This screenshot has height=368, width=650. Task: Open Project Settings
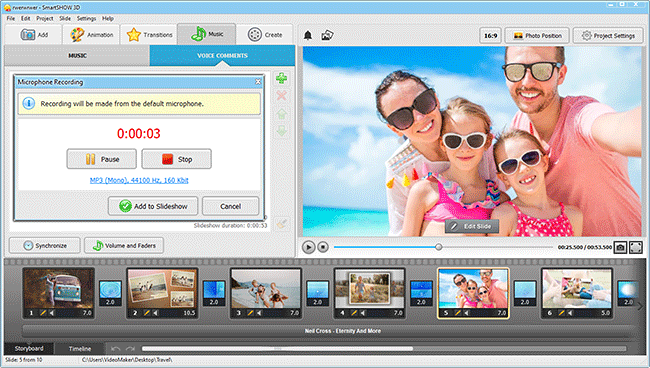[x=608, y=36]
